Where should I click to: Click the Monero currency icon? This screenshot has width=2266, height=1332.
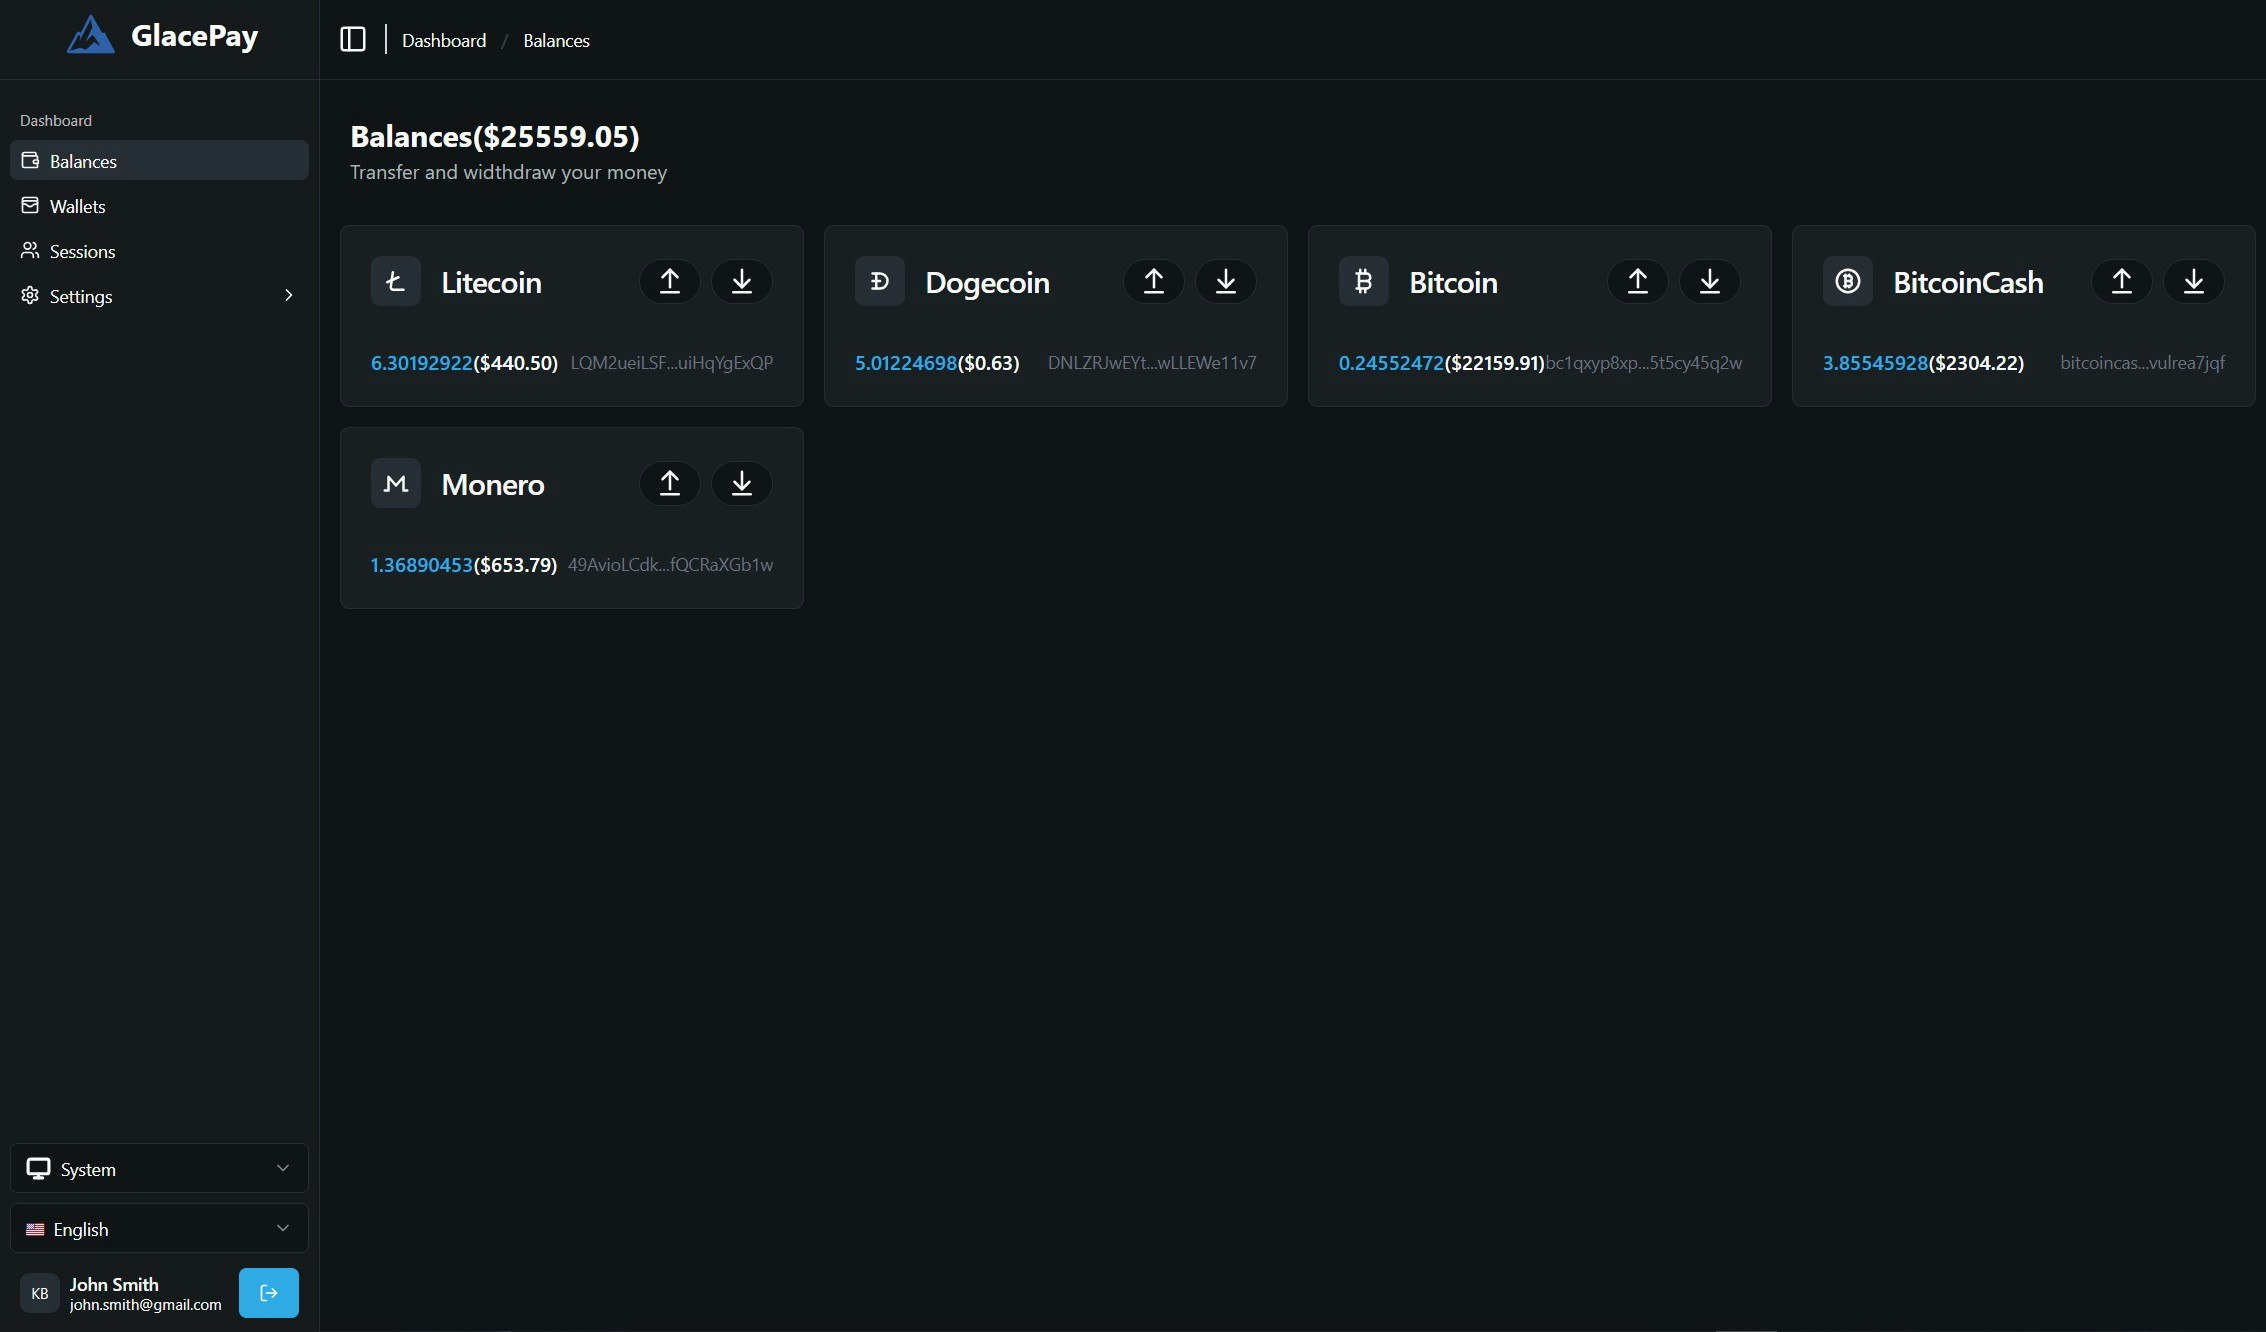coord(395,483)
